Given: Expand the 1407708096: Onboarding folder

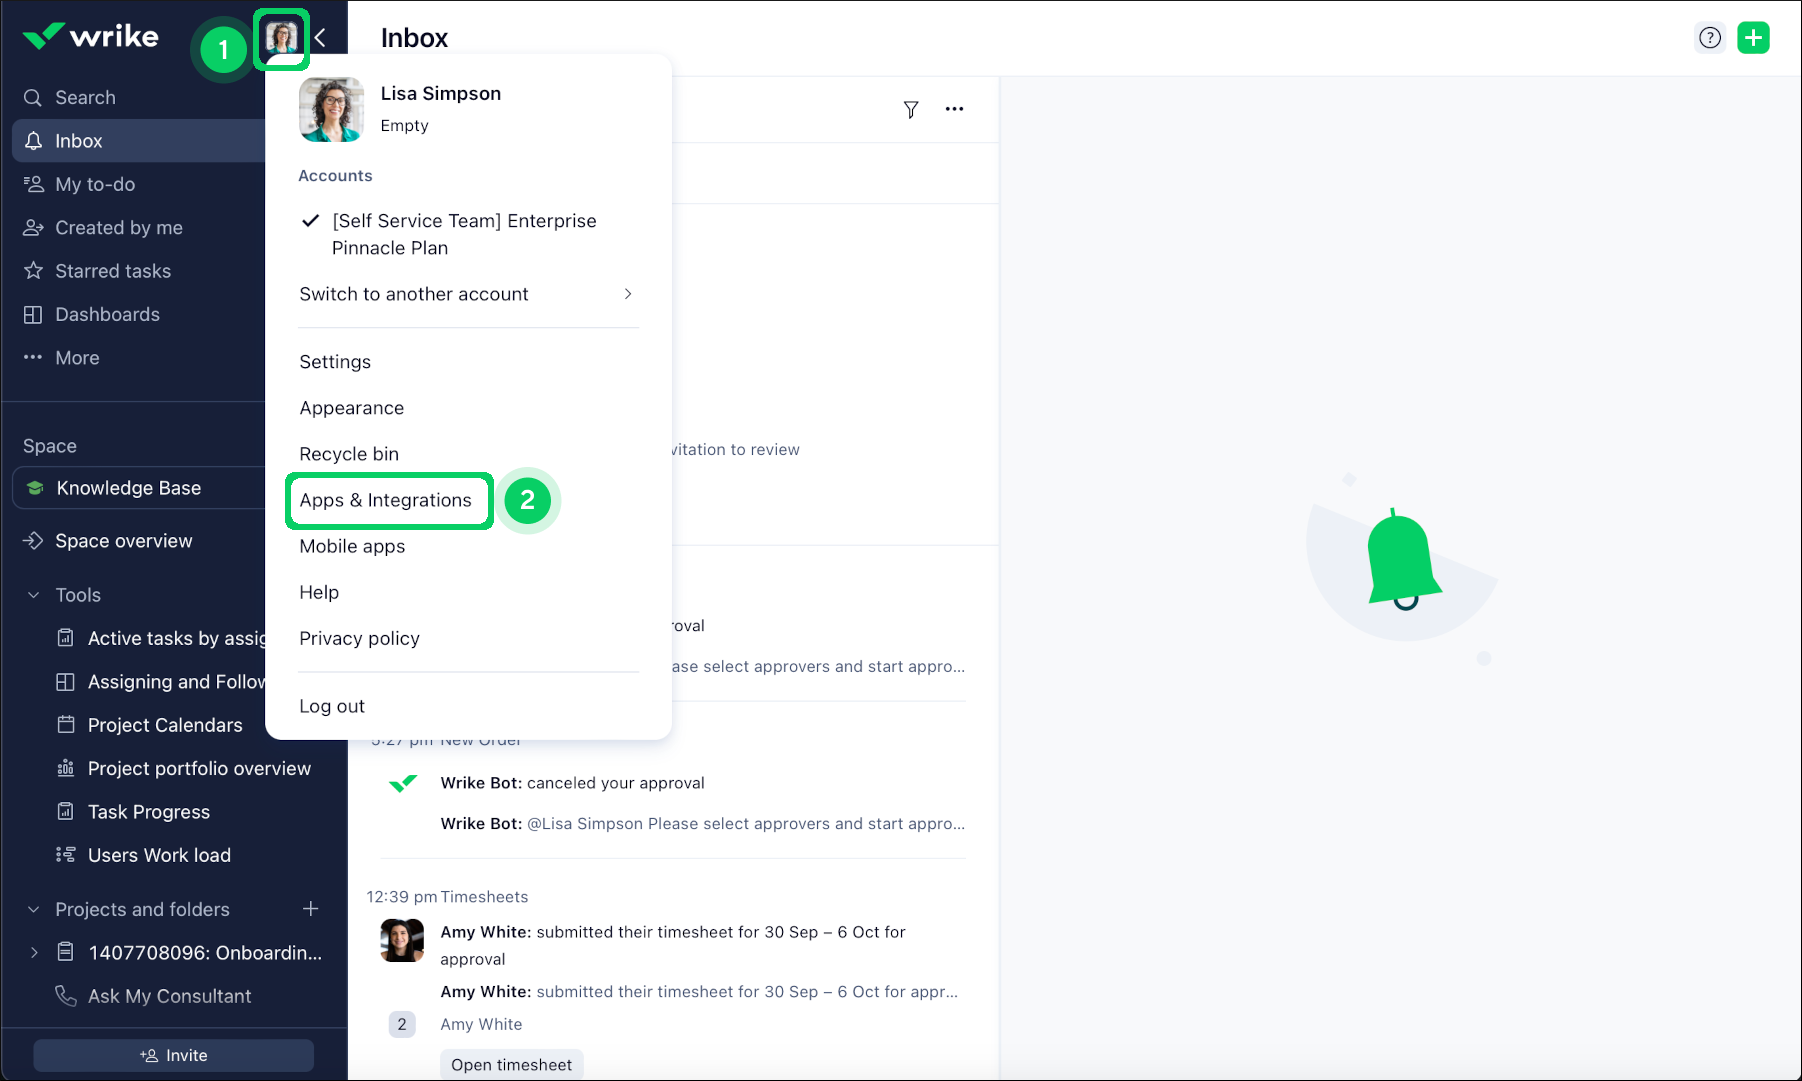Looking at the screenshot, I should coord(33,952).
